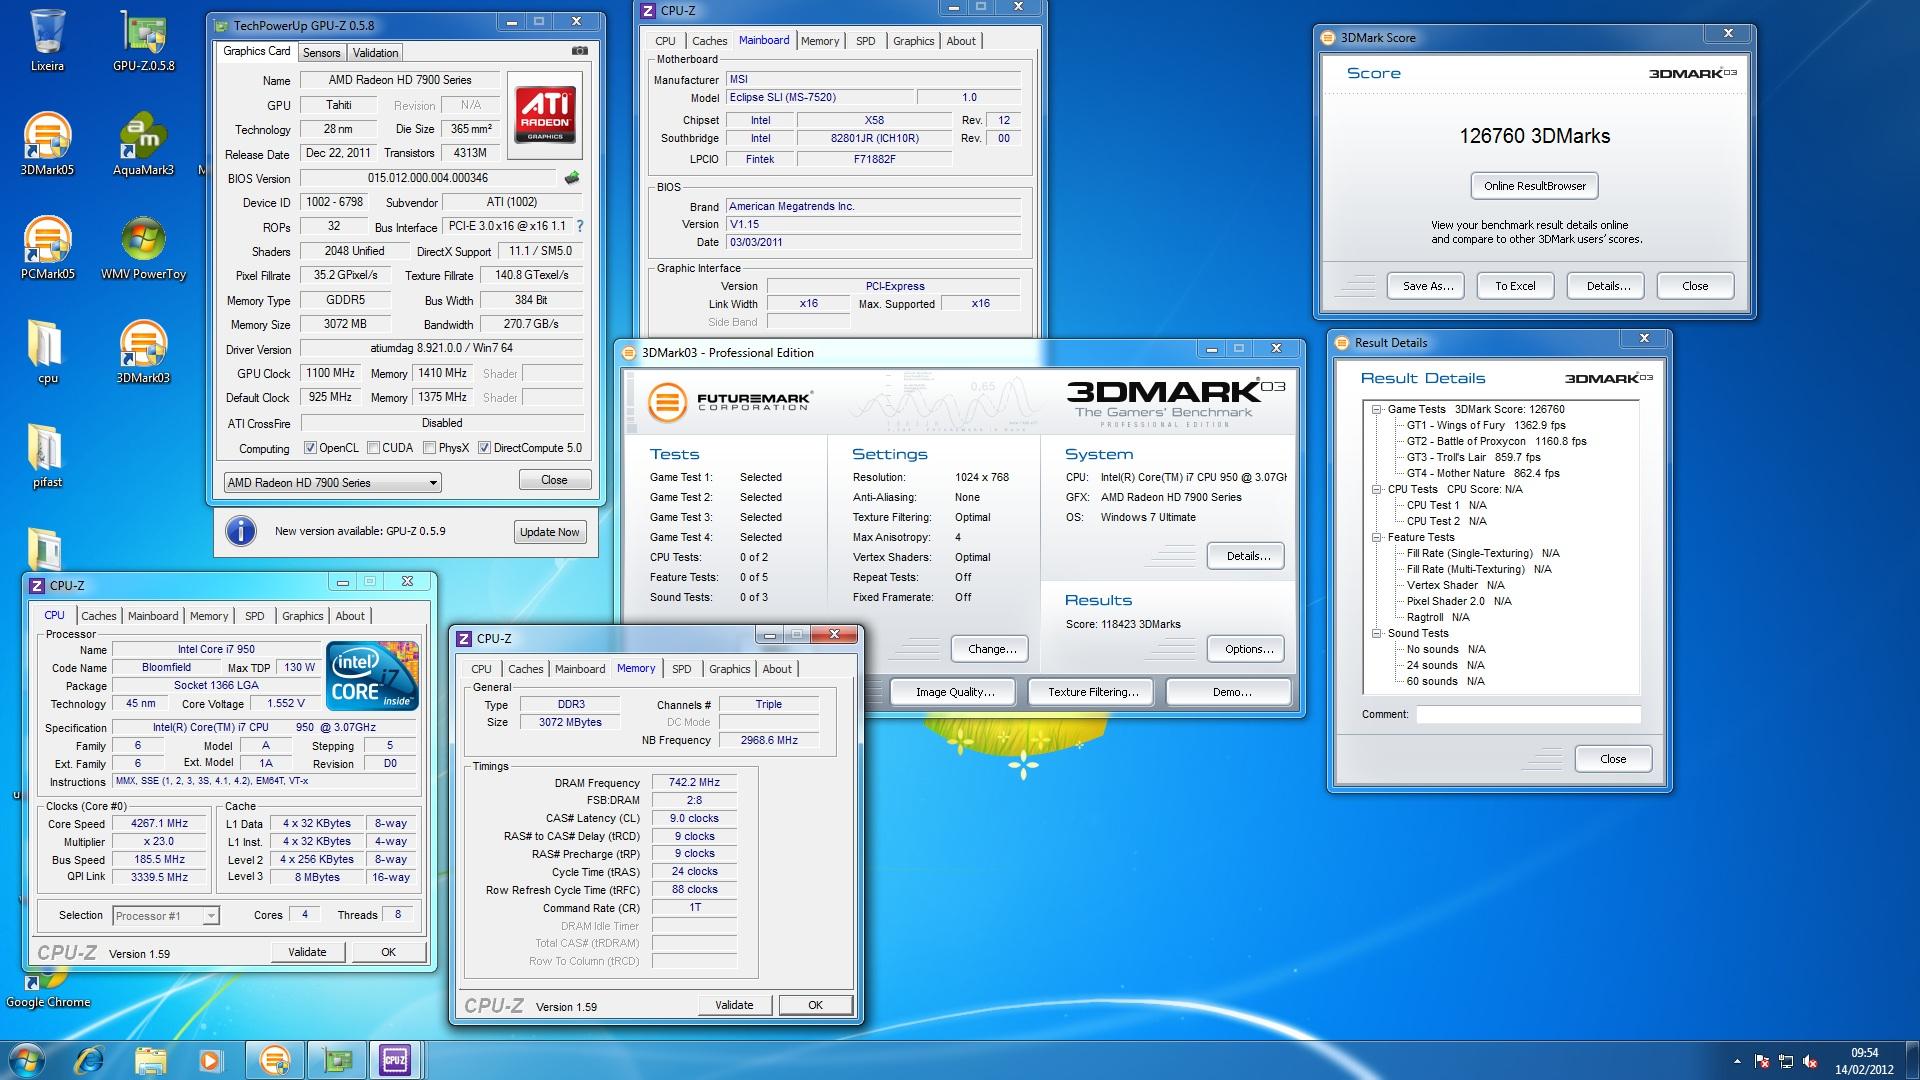Click Texture Filtering... button in 3DMark03
Viewport: 1920px width, 1080px height.
click(x=1093, y=692)
